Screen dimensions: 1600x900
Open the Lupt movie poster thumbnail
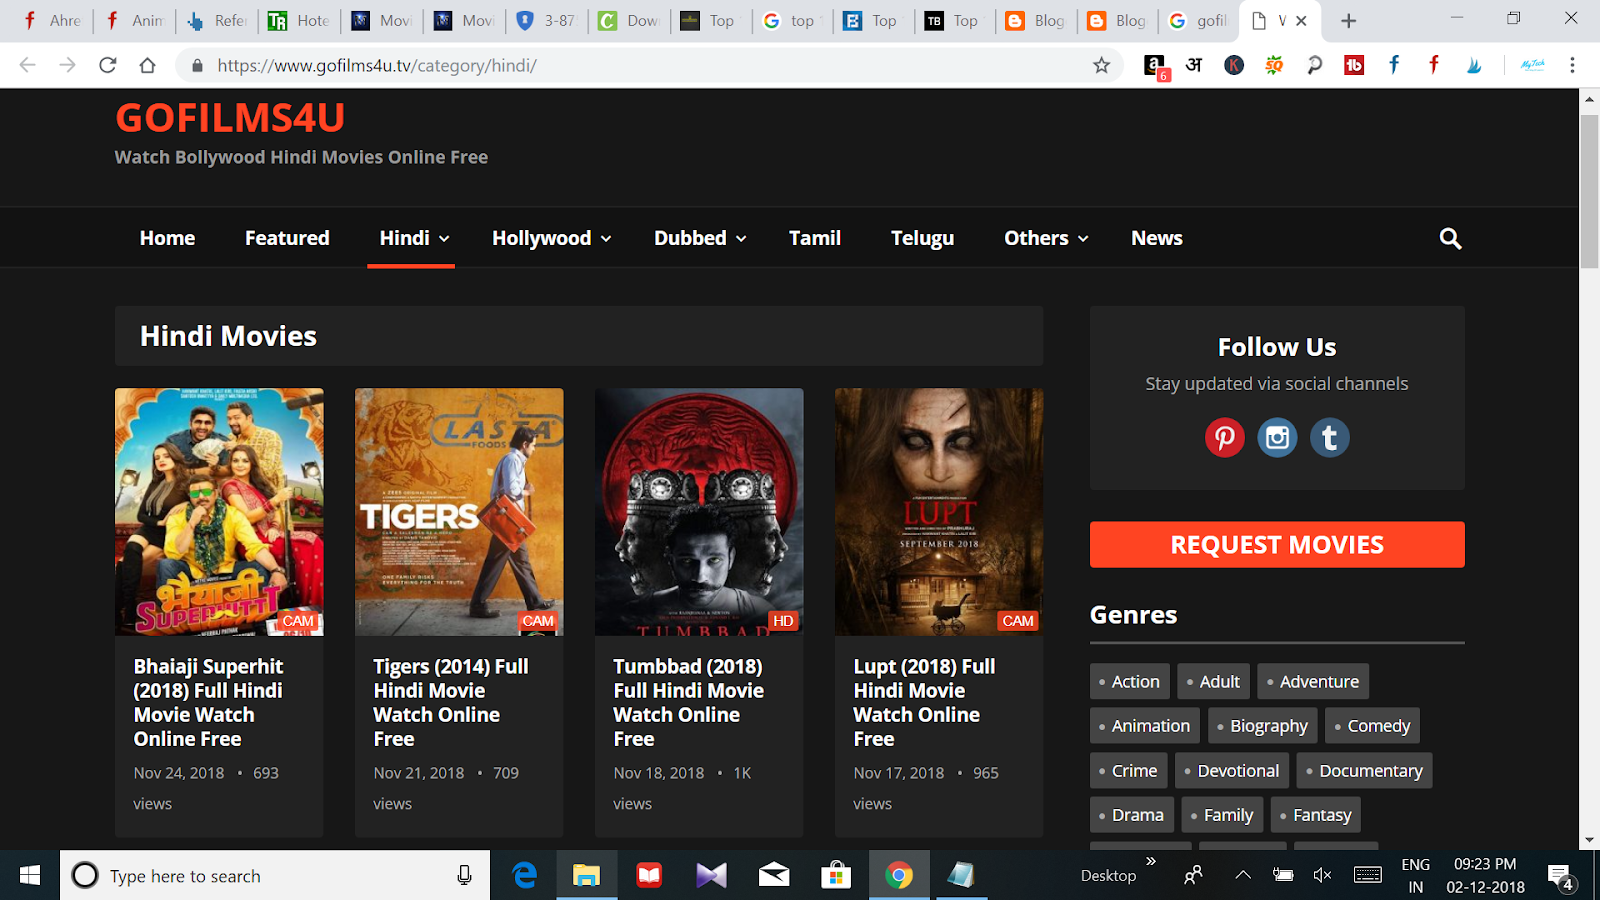point(939,512)
